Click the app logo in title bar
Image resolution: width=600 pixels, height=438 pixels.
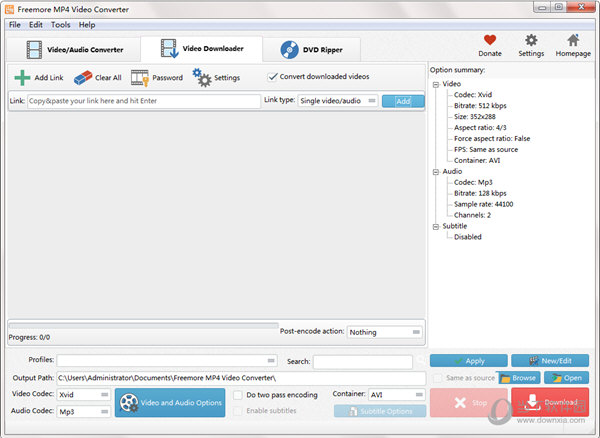(10, 9)
